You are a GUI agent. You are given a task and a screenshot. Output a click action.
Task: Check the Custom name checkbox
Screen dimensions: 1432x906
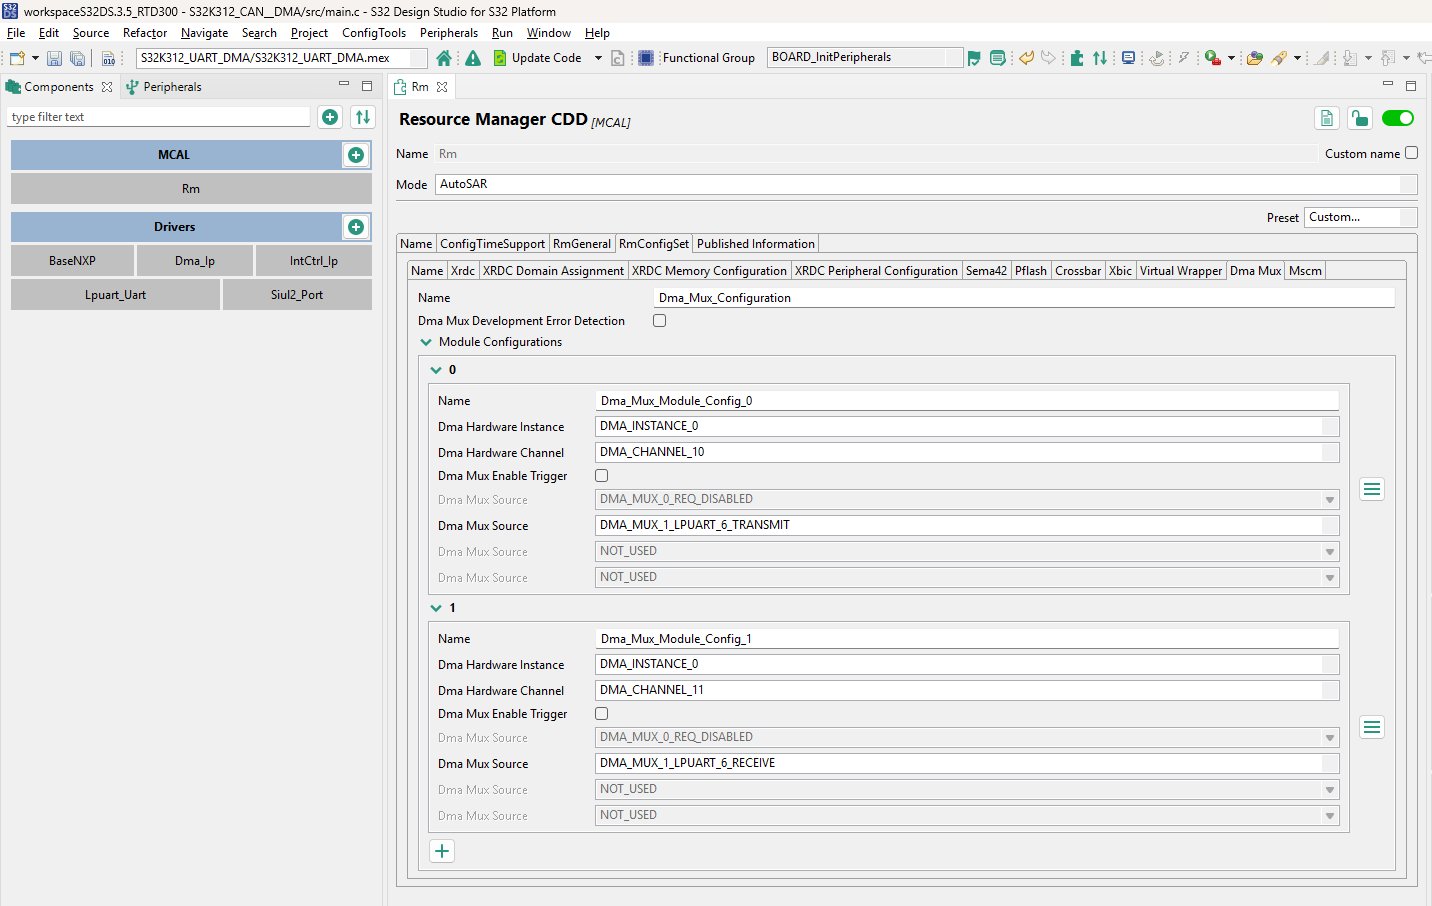[1412, 153]
